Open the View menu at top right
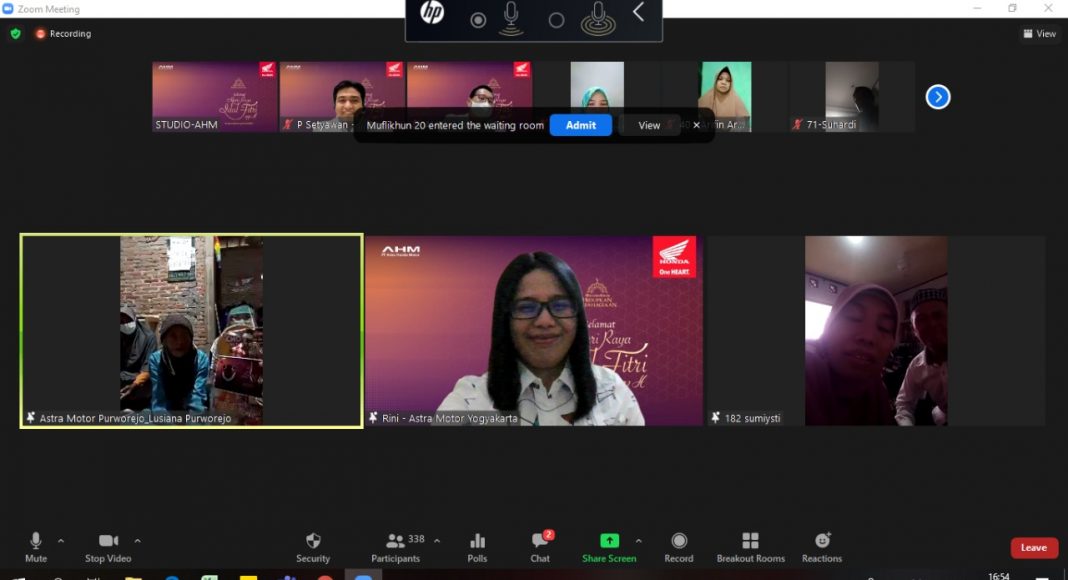 (1040, 34)
